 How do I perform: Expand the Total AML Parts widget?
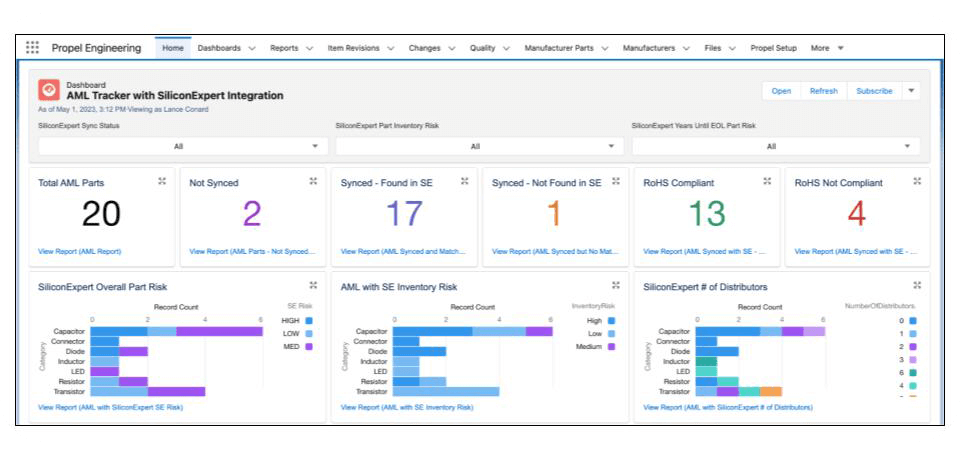coord(162,181)
